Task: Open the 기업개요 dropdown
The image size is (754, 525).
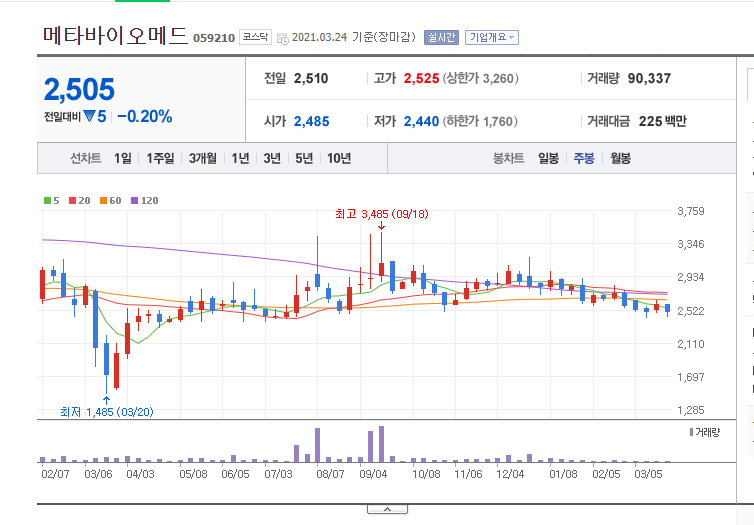Action: (492, 38)
